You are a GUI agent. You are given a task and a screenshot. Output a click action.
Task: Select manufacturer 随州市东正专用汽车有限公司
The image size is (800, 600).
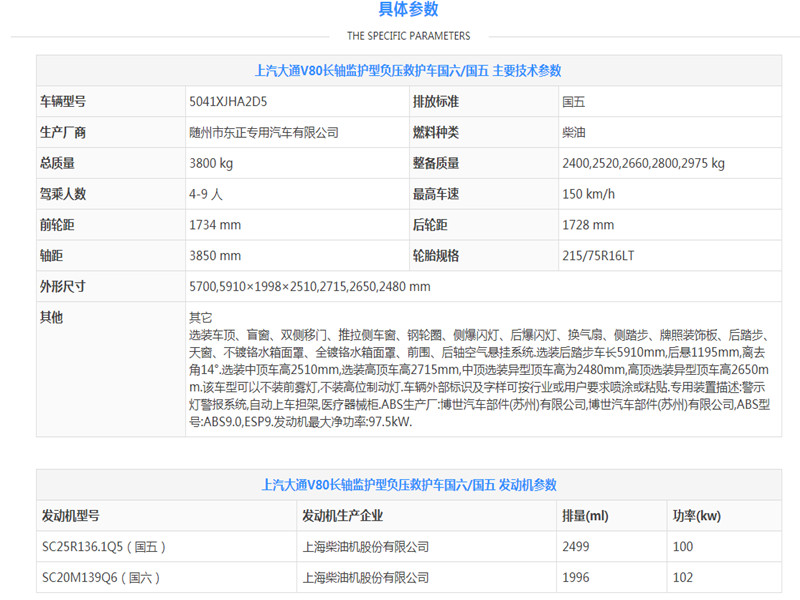pyautogui.click(x=264, y=133)
